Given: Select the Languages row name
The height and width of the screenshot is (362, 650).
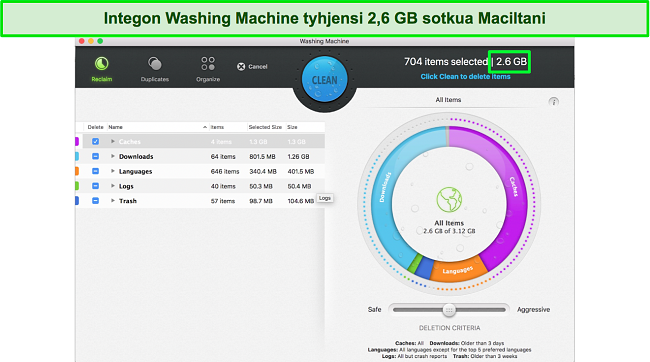Looking at the screenshot, I should (135, 171).
